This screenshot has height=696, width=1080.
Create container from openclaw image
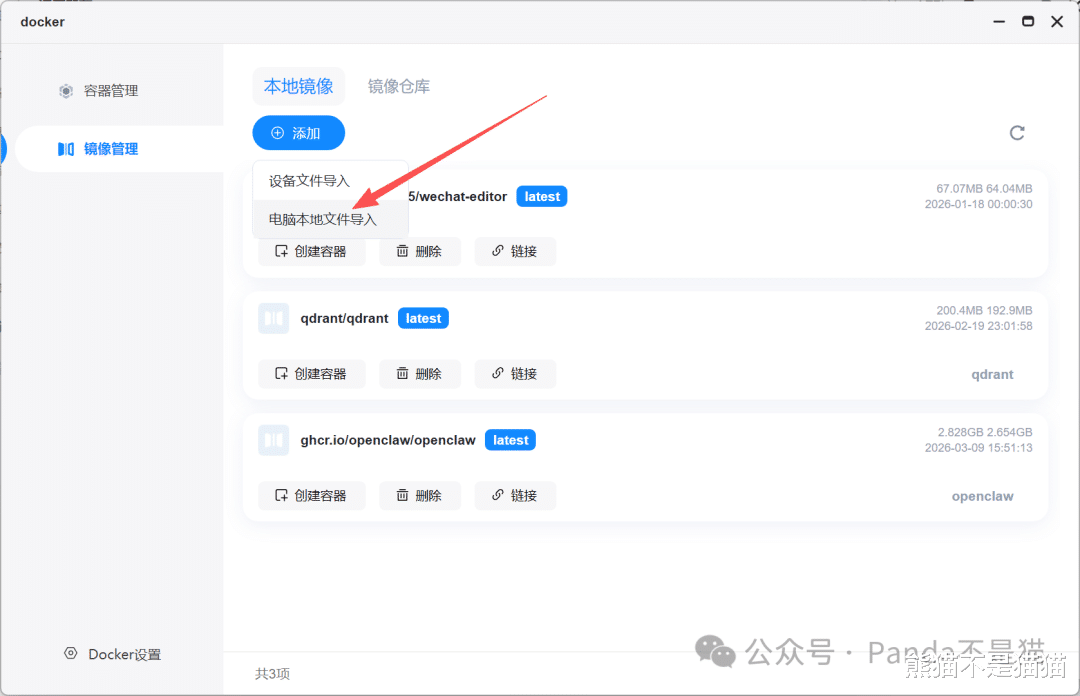[311, 495]
